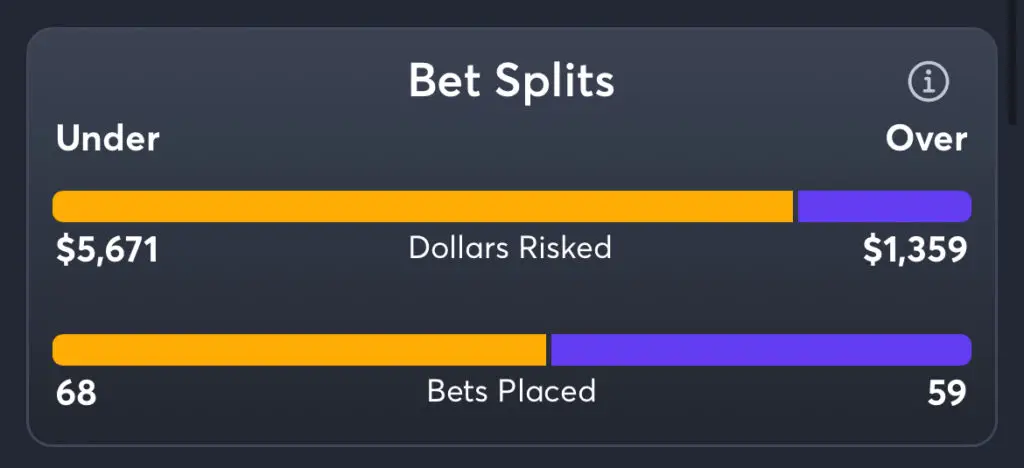Click the divider between Dollars Risked bar segments

[x=795, y=206]
